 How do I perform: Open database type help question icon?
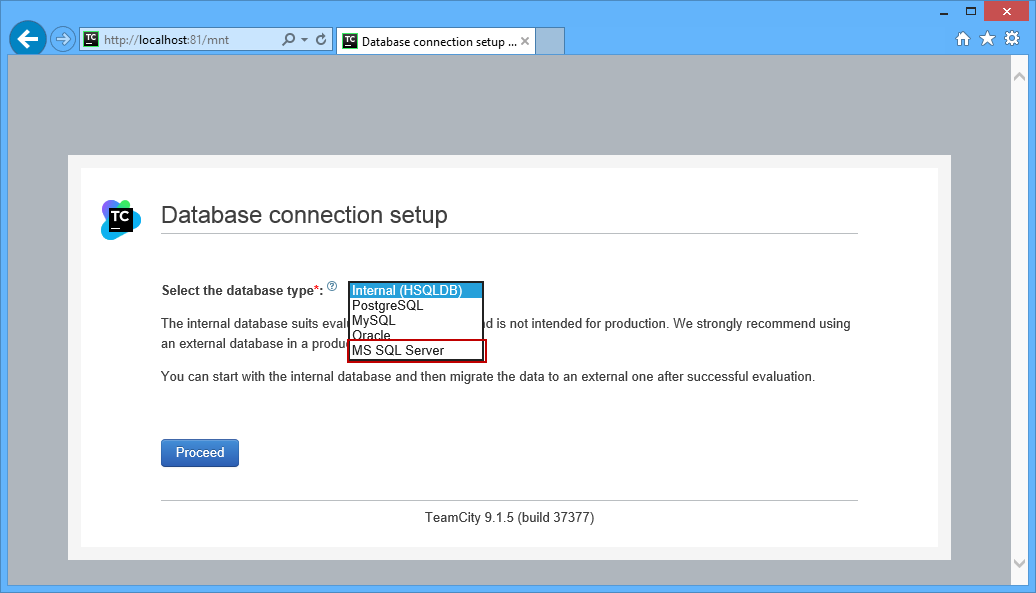332,287
